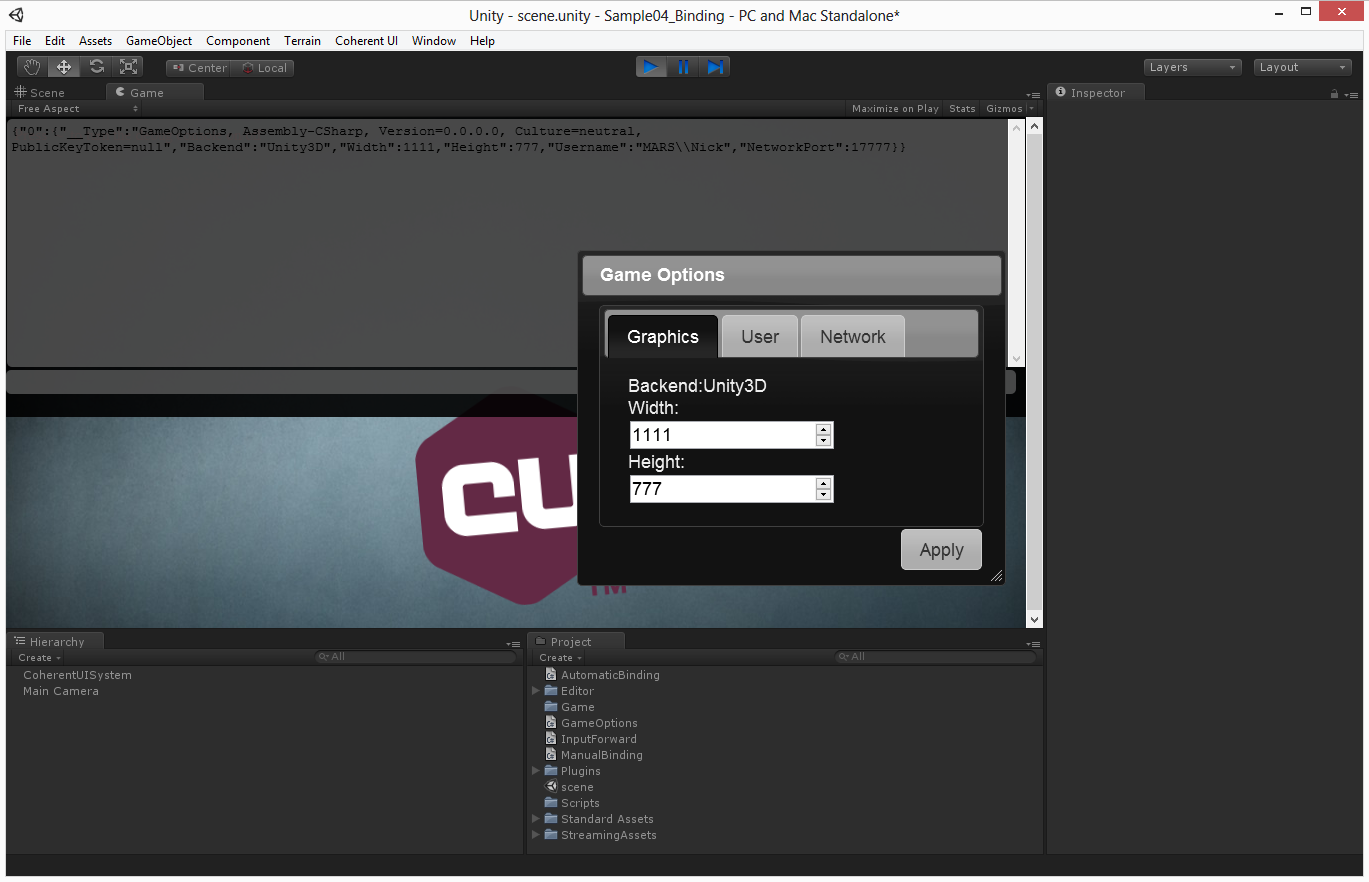Toggle the Center pivot mode button
This screenshot has width=1369, height=882.
point(199,68)
